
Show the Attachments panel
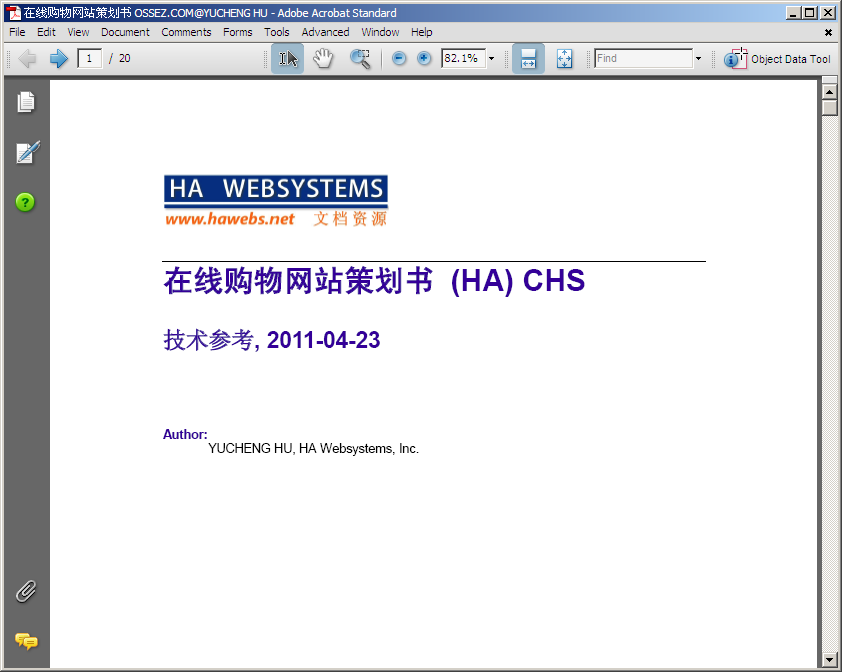[x=26, y=591]
